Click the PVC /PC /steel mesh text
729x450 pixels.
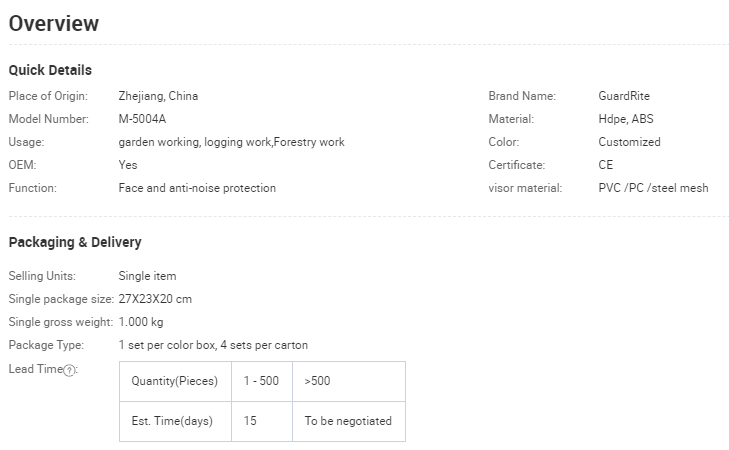point(653,188)
